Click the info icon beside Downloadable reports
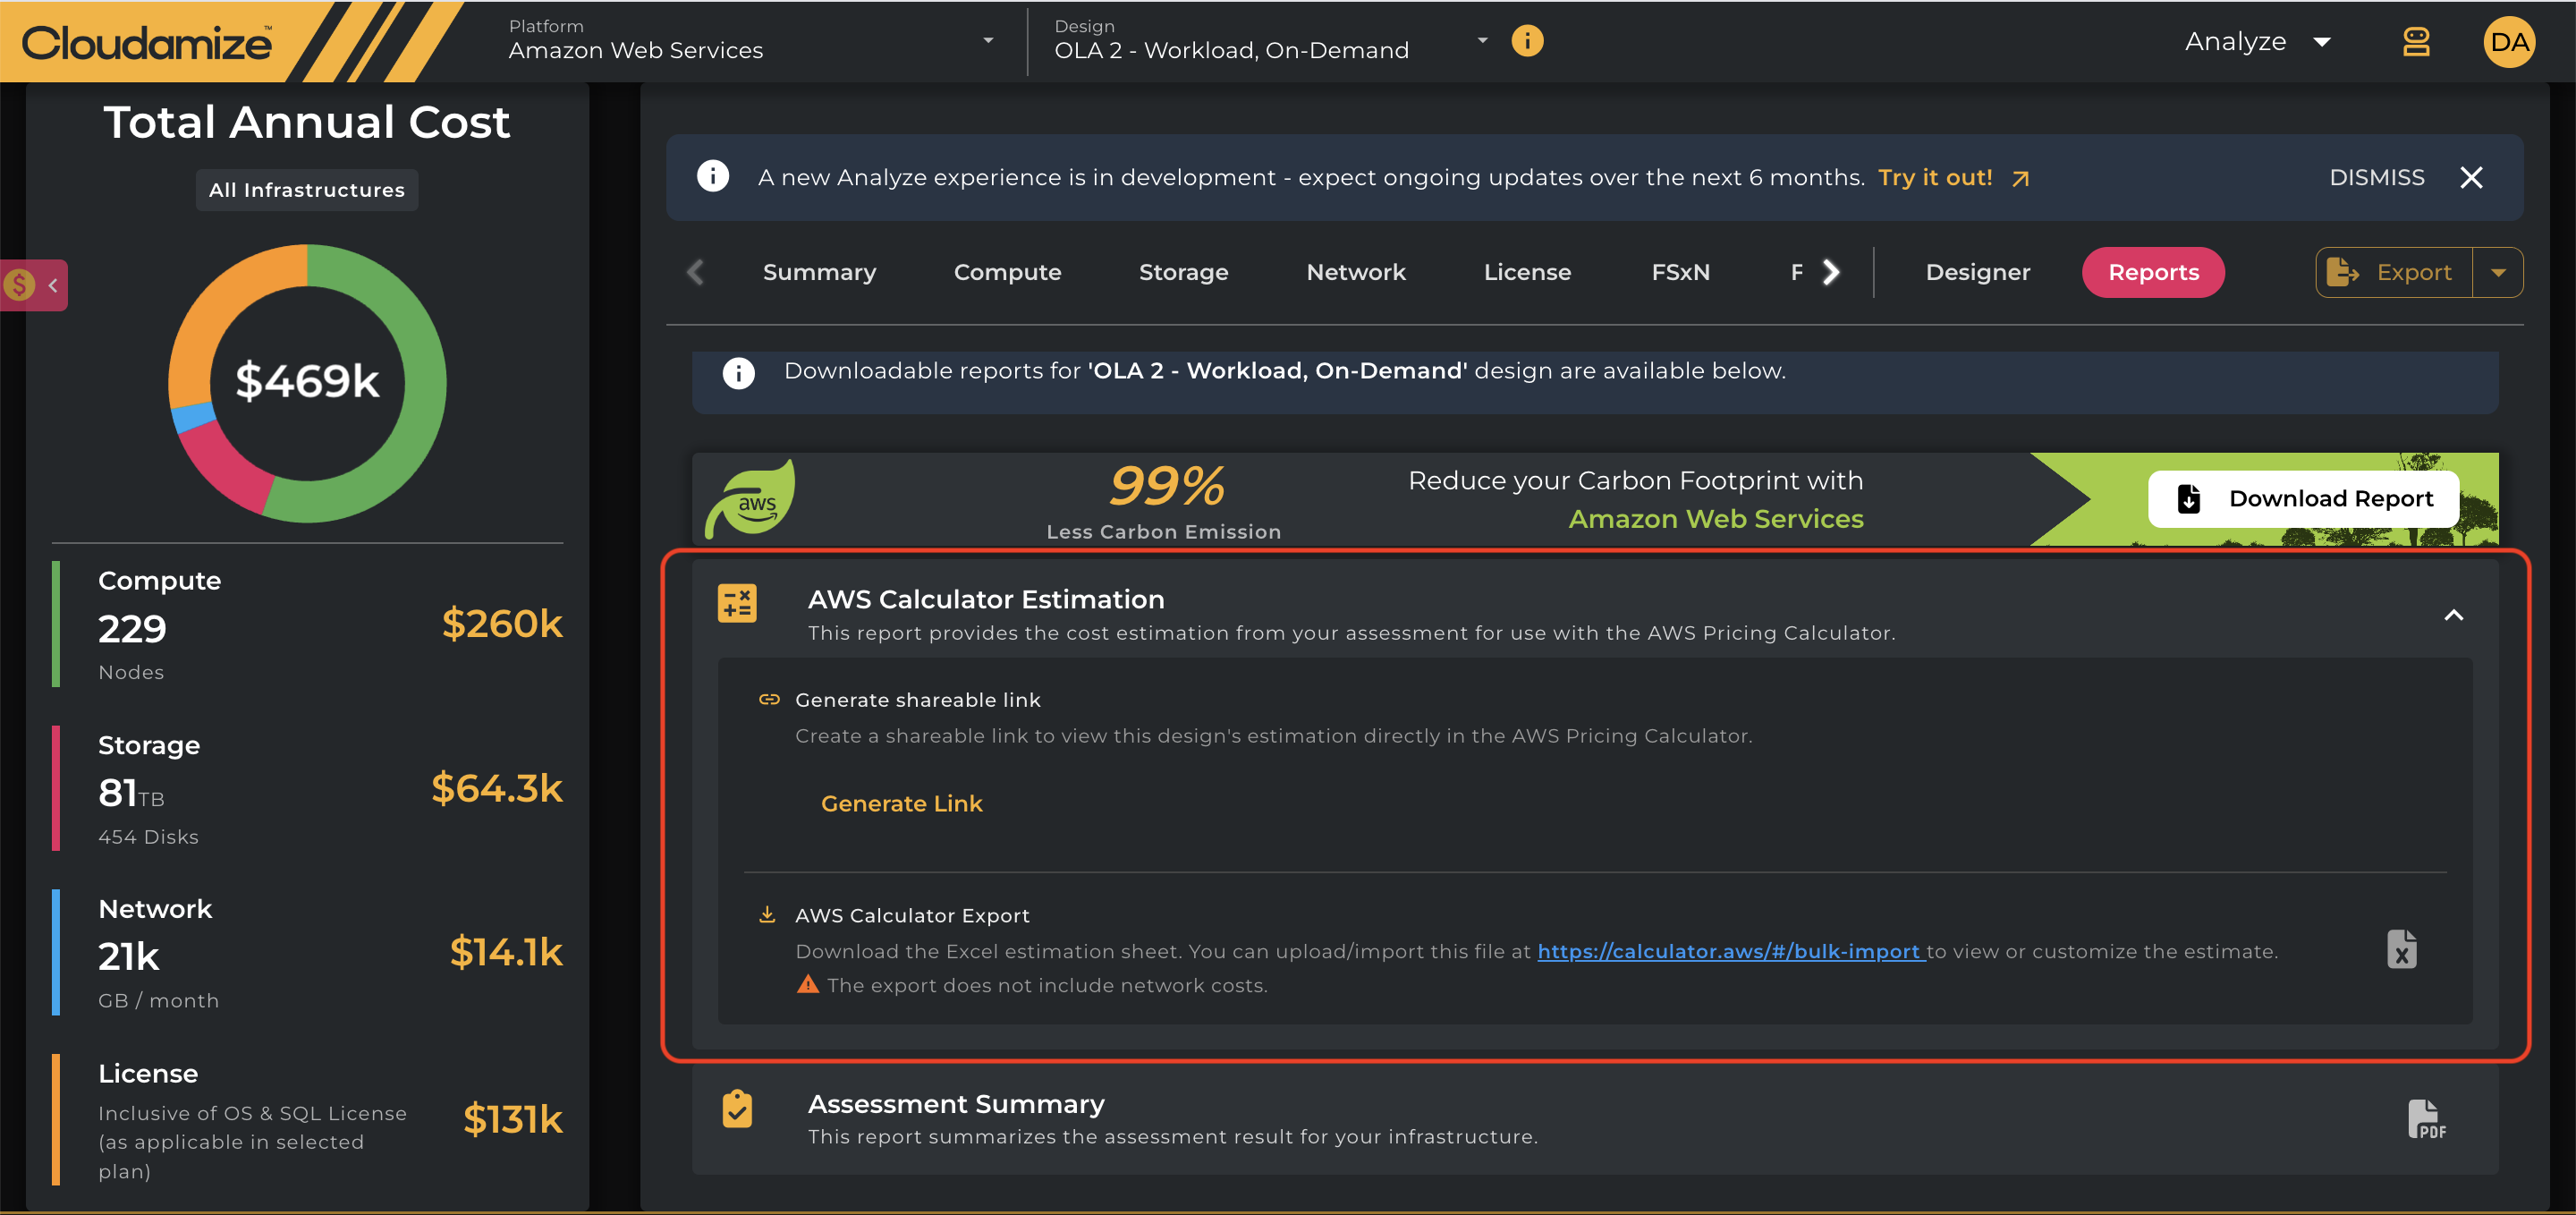 (x=739, y=373)
